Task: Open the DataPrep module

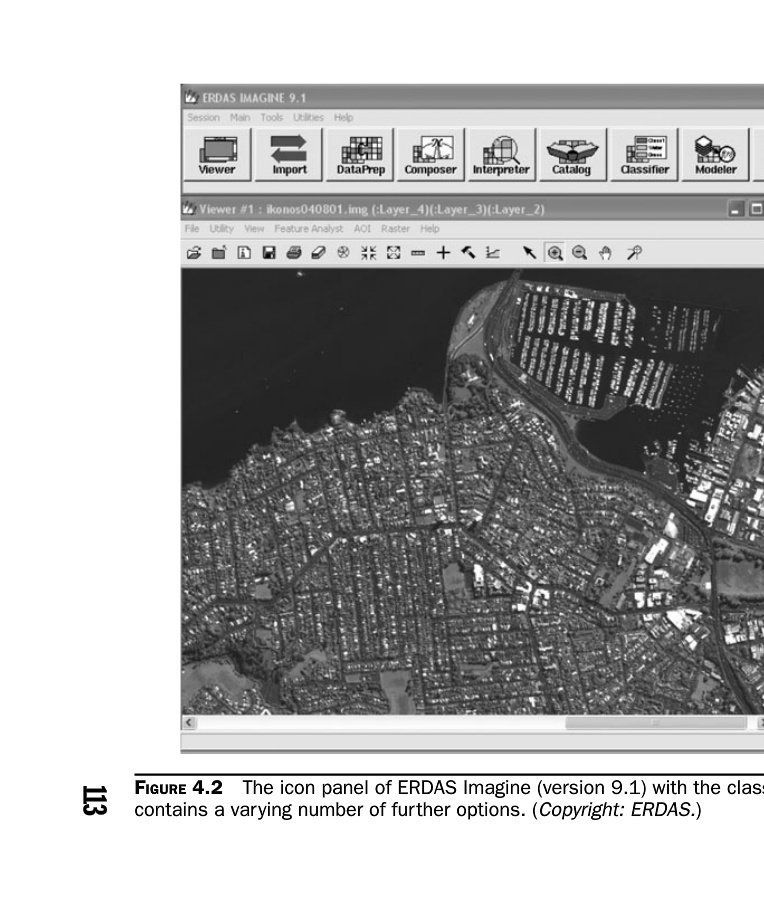Action: [x=360, y=154]
